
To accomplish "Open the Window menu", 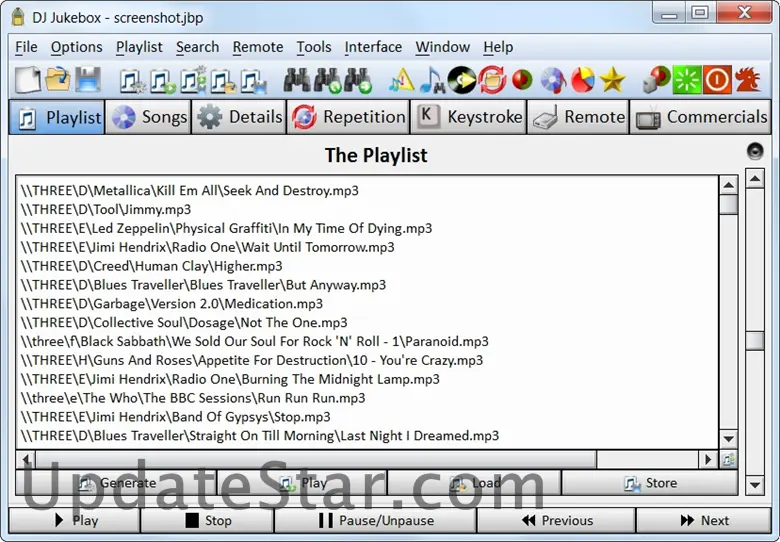I will click(x=443, y=47).
